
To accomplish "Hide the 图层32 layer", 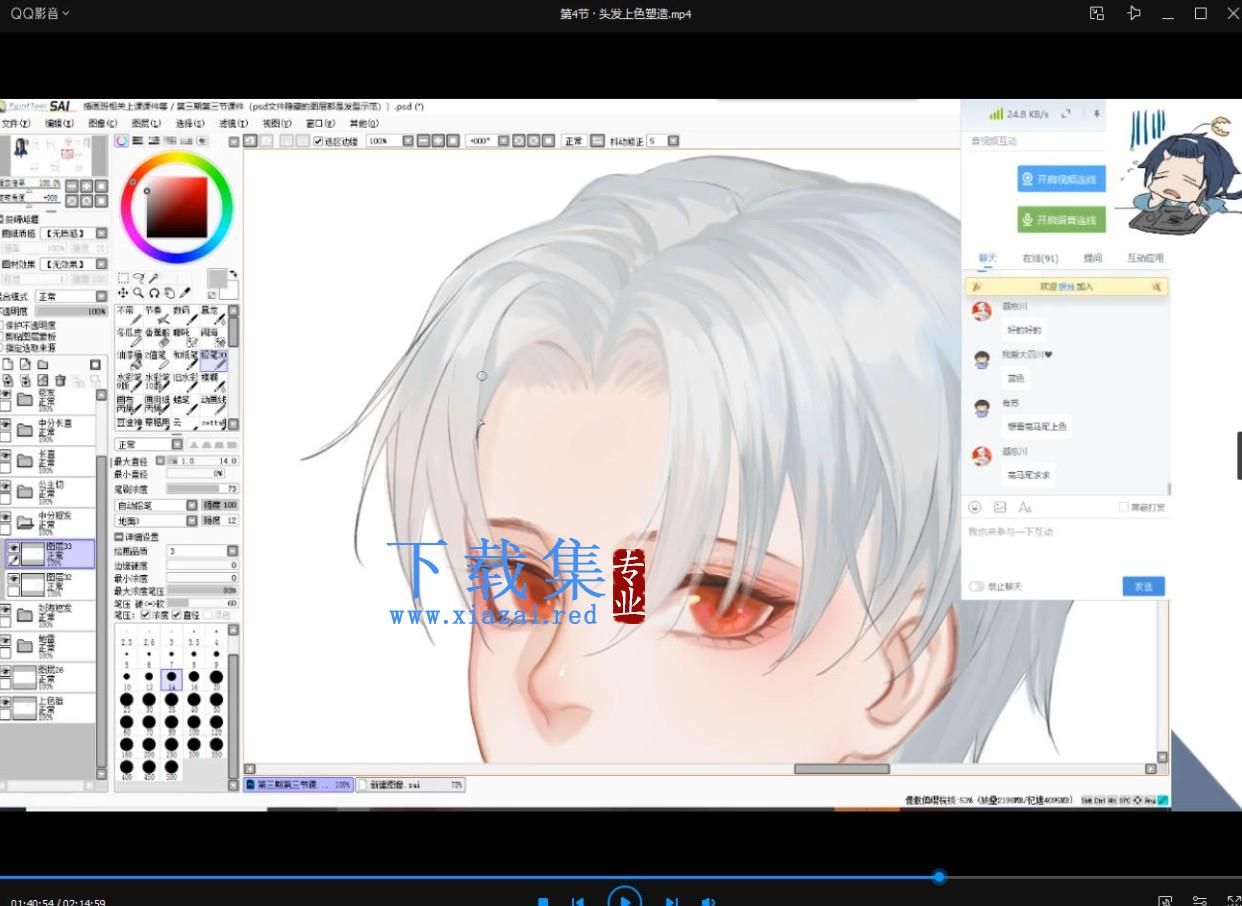I will (x=13, y=579).
